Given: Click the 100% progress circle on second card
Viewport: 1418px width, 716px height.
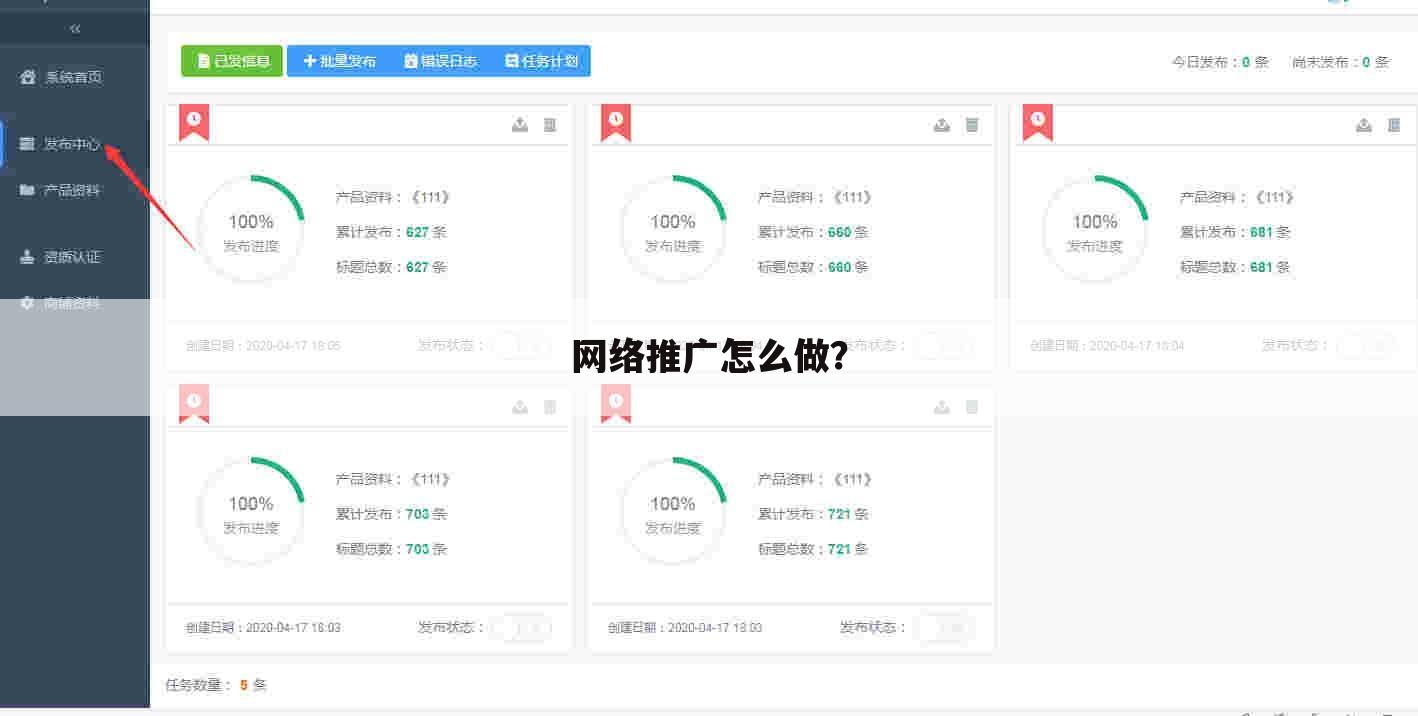Looking at the screenshot, I should 672,229.
